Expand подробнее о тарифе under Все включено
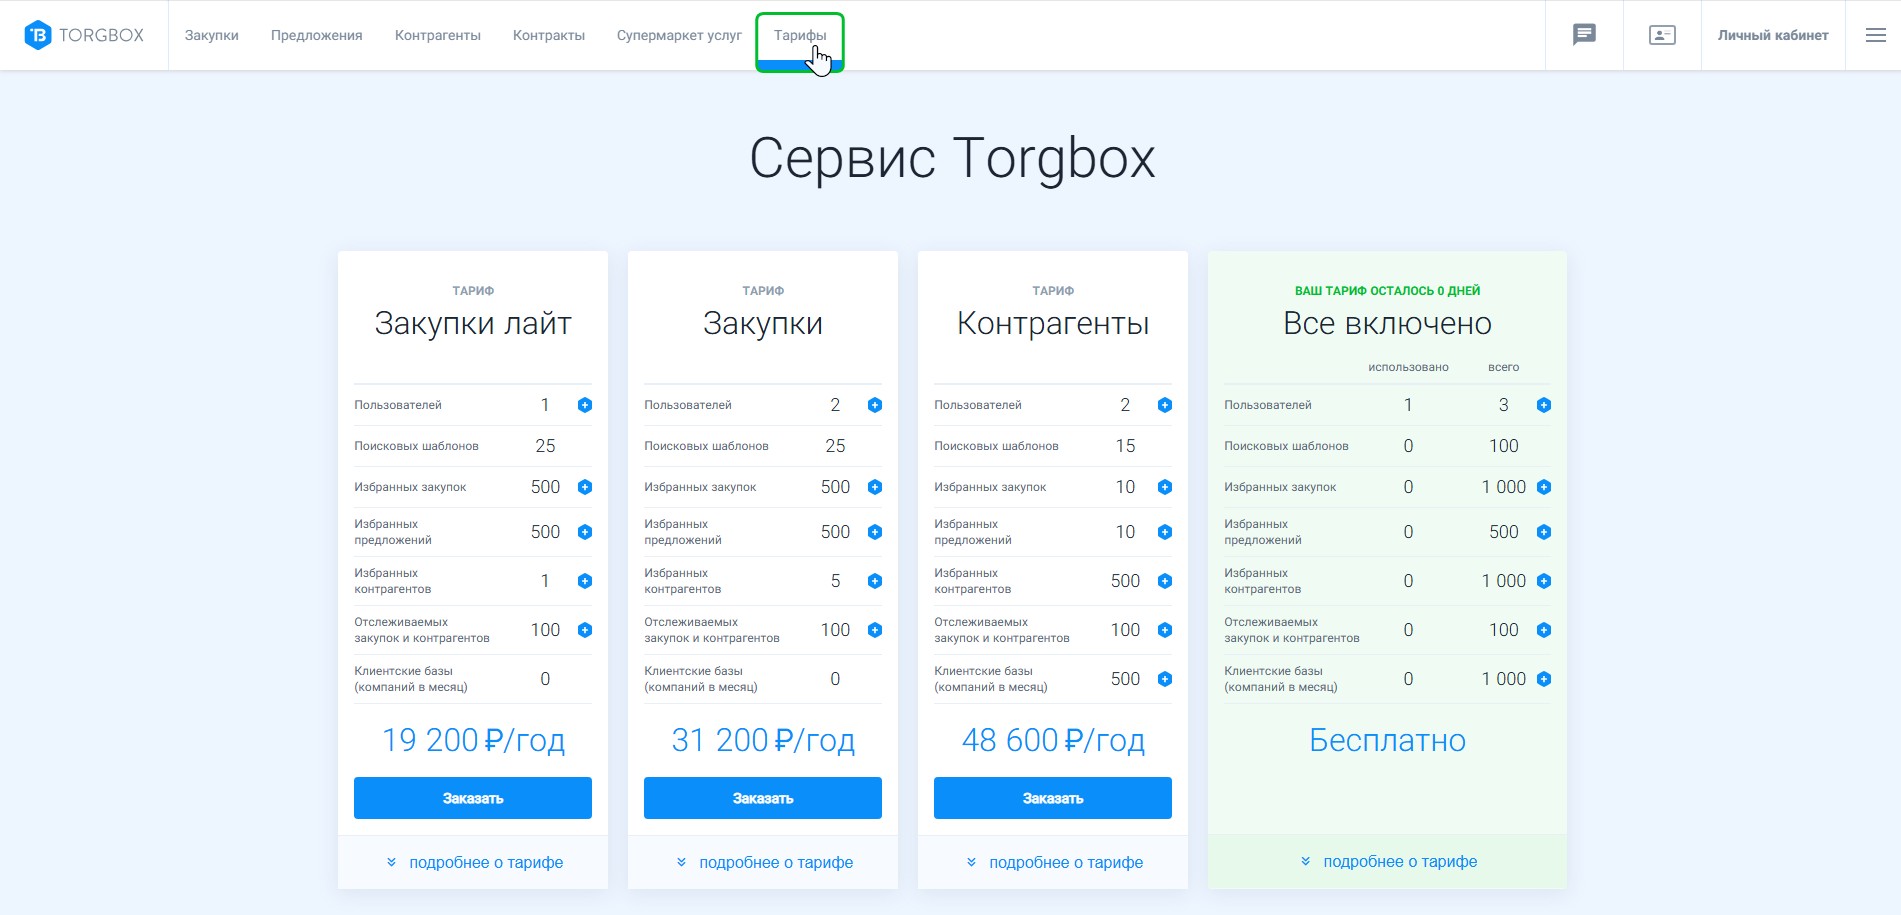Viewport: 1901px width, 915px height. click(1388, 861)
